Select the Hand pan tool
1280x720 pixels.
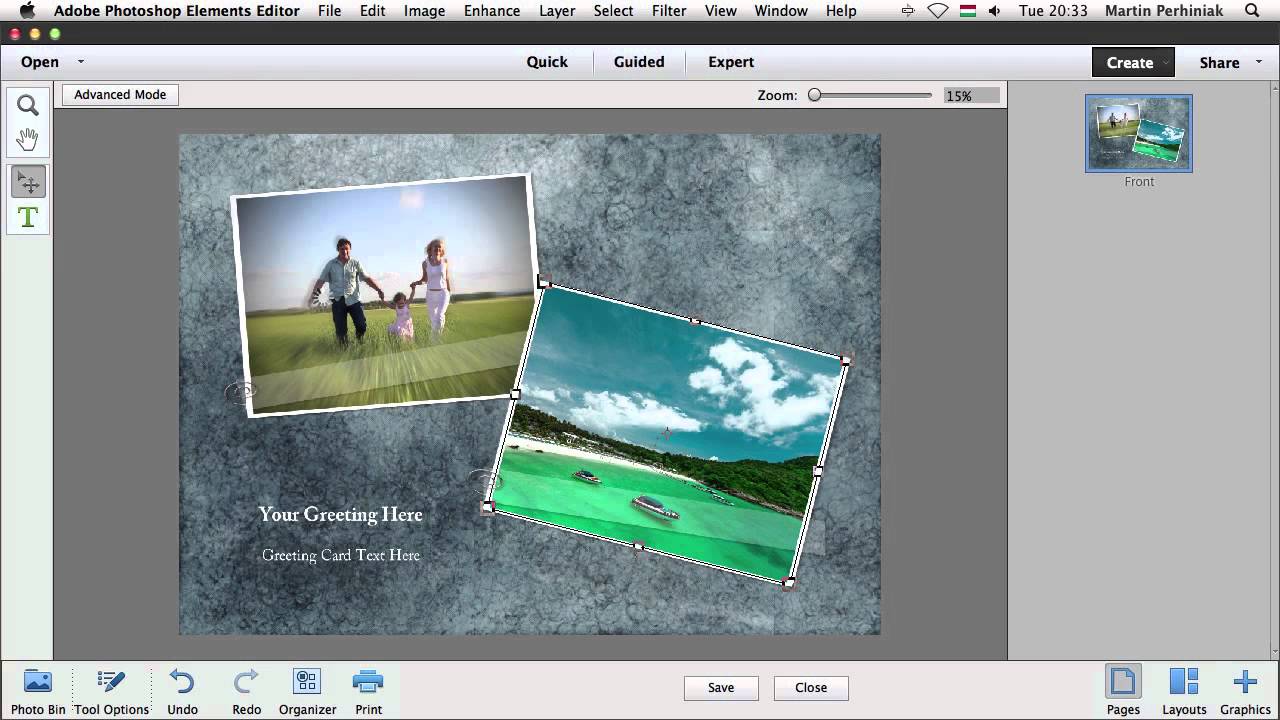27,140
